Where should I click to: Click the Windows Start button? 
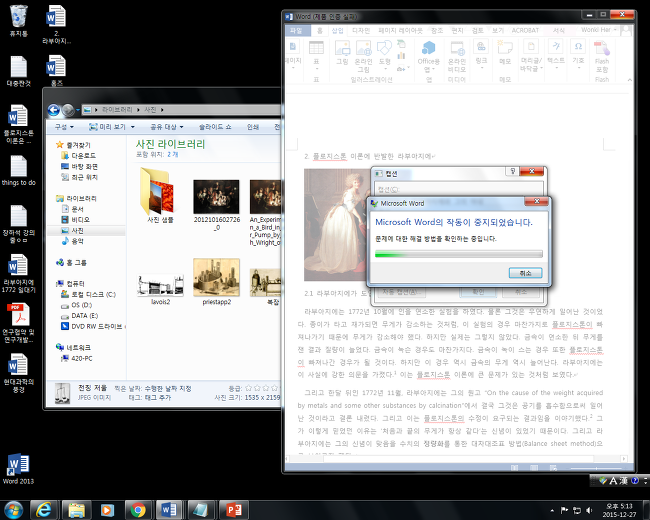click(13, 510)
